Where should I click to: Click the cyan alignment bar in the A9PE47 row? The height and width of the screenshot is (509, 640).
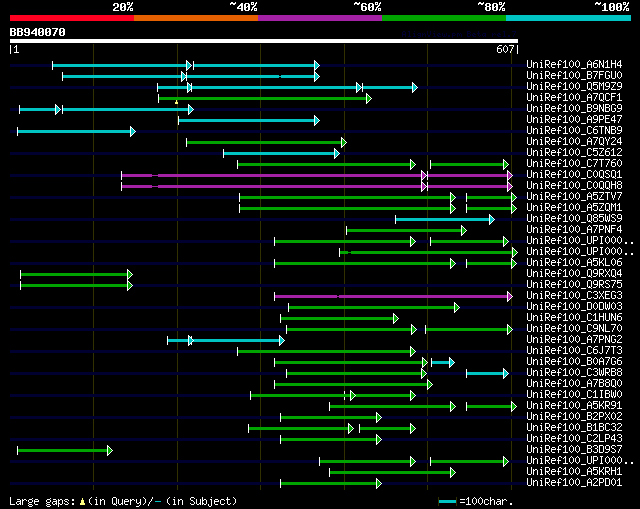tap(249, 120)
